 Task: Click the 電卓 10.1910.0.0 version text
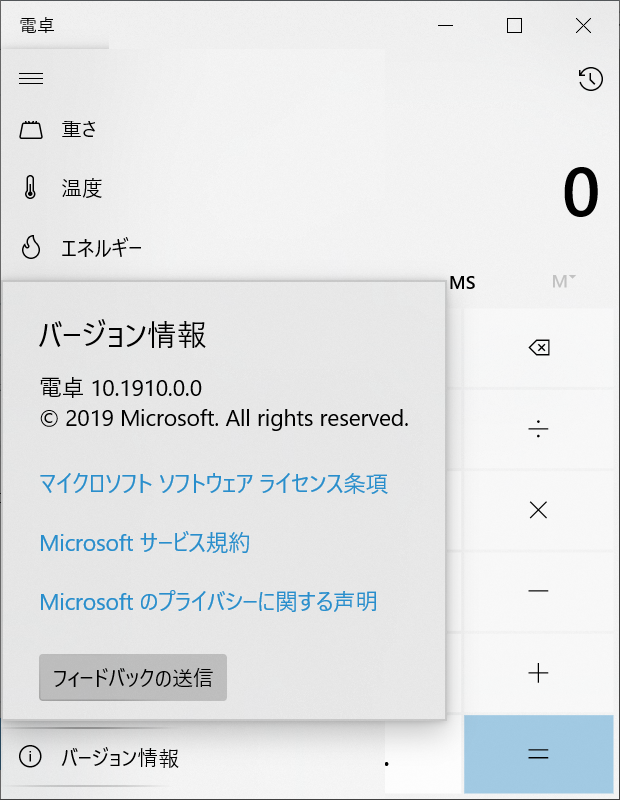pyautogui.click(x=121, y=388)
